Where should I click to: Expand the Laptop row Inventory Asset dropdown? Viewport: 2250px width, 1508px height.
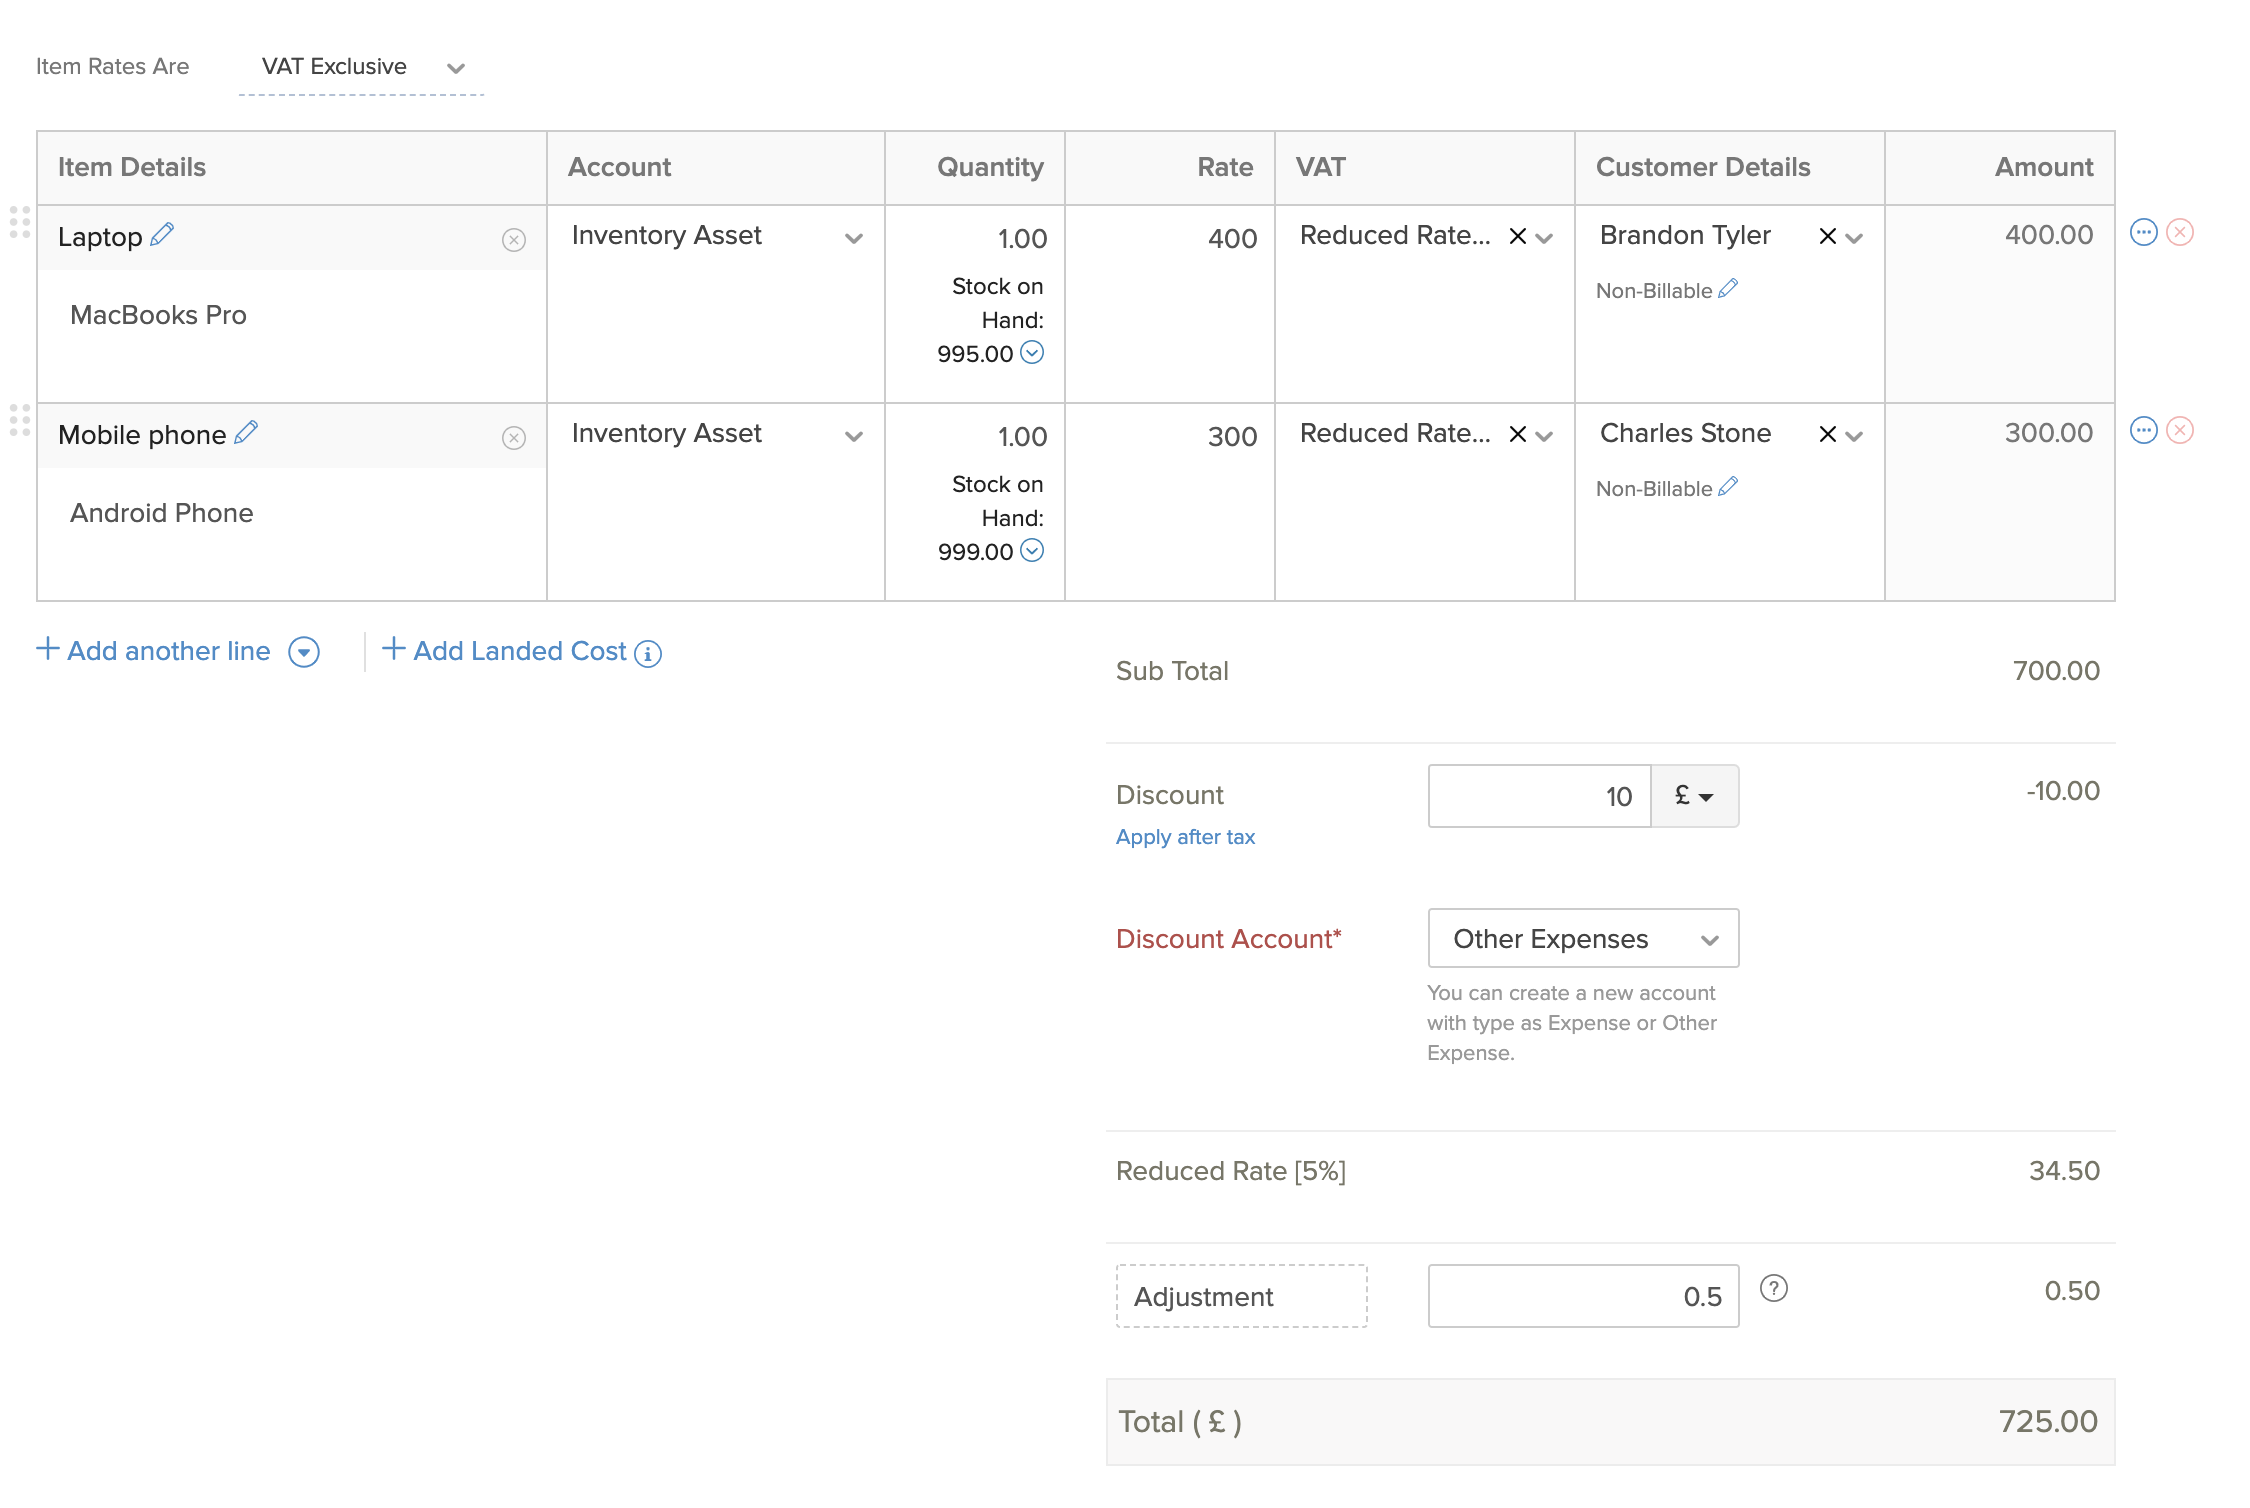pos(853,238)
